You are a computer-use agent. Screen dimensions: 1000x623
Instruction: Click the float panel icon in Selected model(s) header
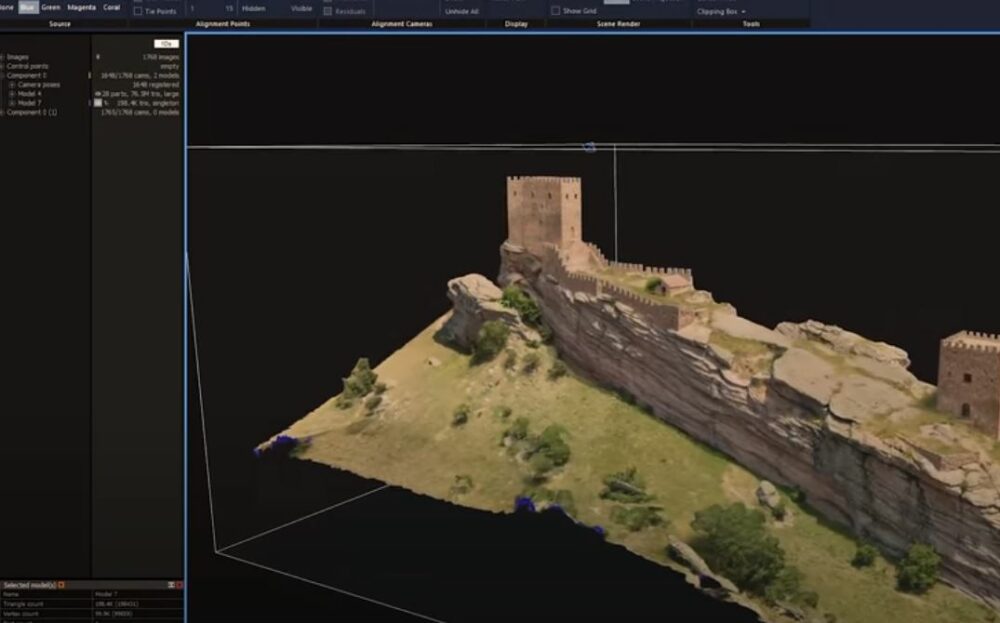point(170,585)
